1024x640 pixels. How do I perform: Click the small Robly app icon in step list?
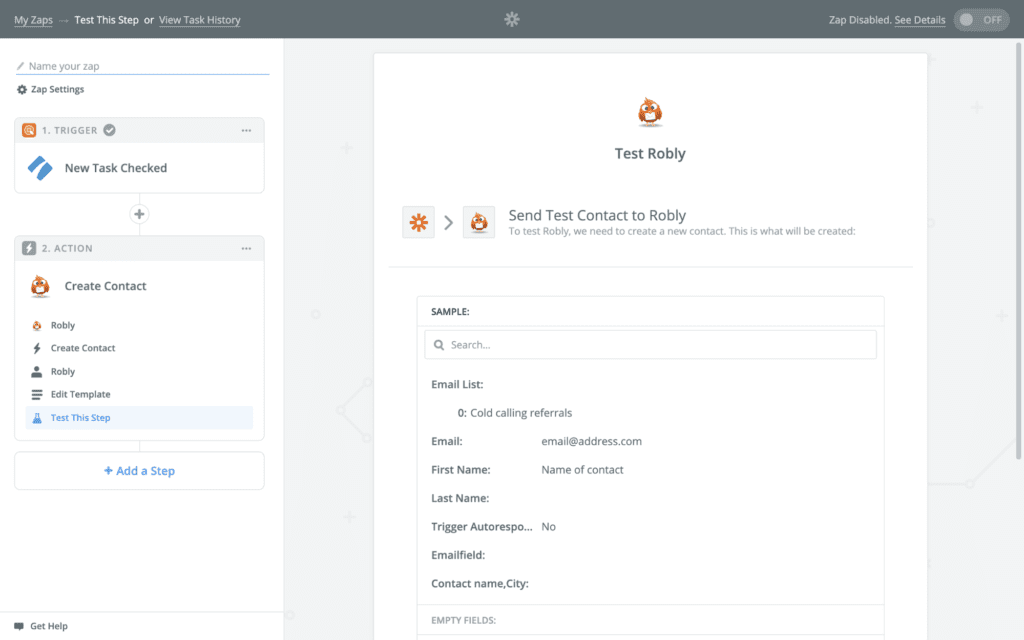click(x=37, y=325)
